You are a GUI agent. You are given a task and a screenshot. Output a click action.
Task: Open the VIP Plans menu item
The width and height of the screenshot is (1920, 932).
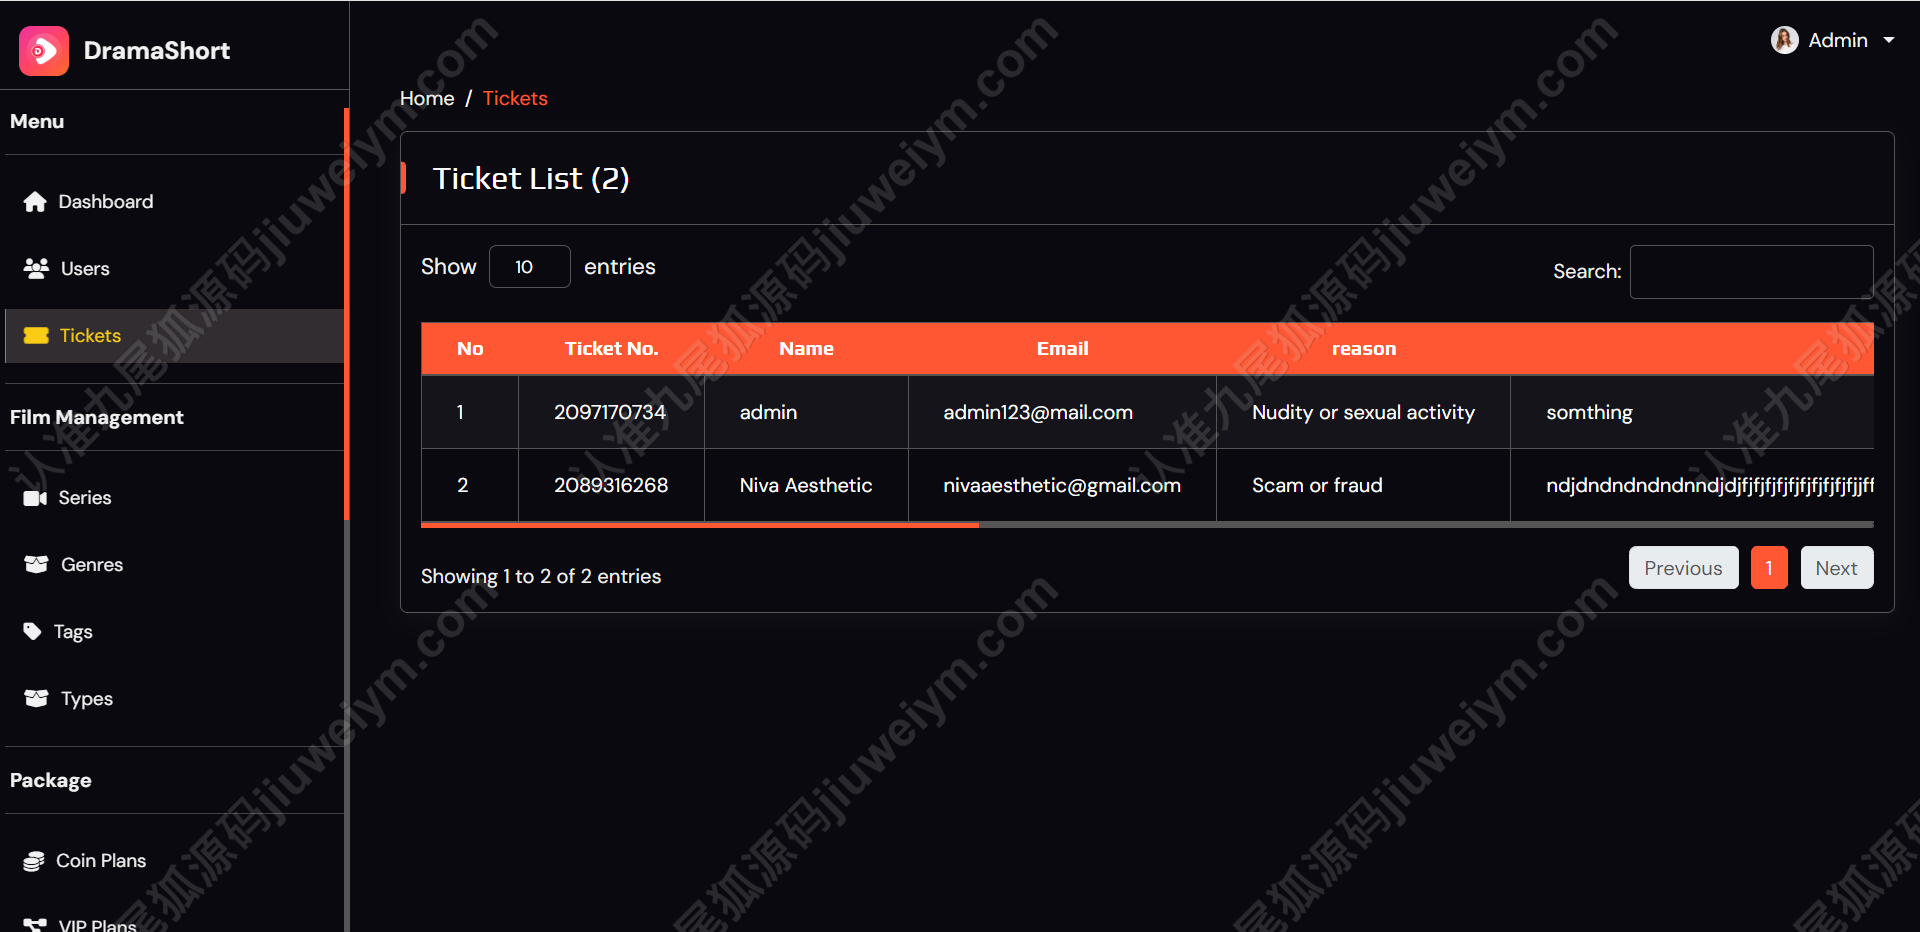(97, 925)
